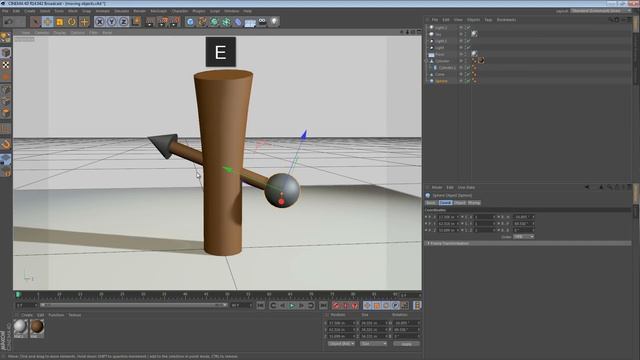Open the Tags menu in Object Manager
Viewport: 640px width, 360px height.
pyautogui.click(x=488, y=20)
